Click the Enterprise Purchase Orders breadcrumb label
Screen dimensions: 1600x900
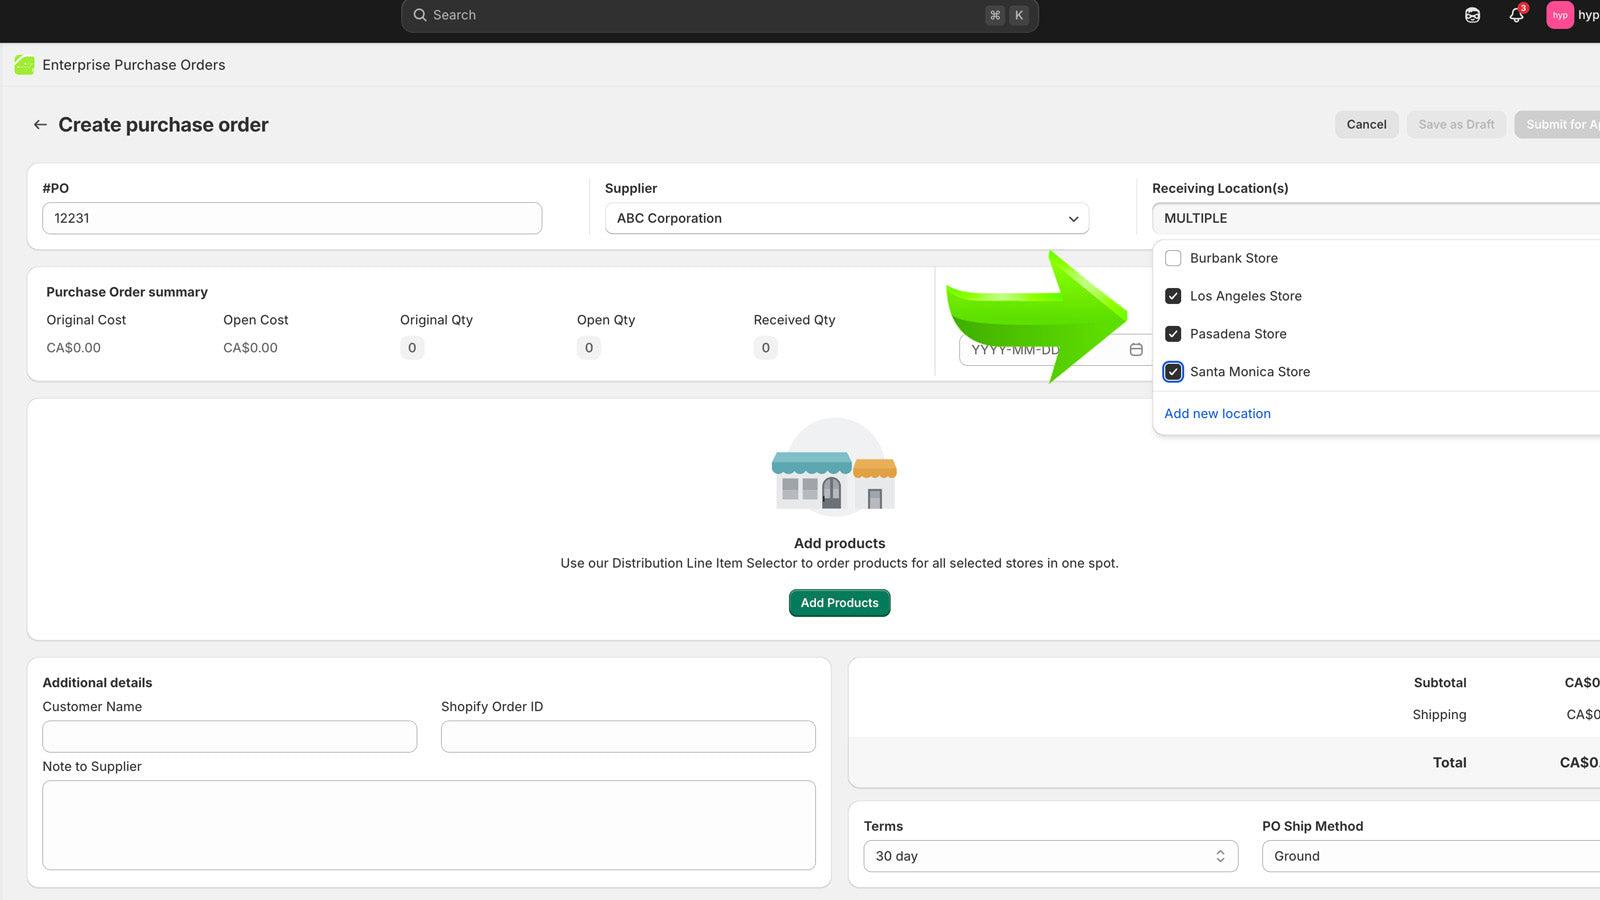tap(134, 64)
